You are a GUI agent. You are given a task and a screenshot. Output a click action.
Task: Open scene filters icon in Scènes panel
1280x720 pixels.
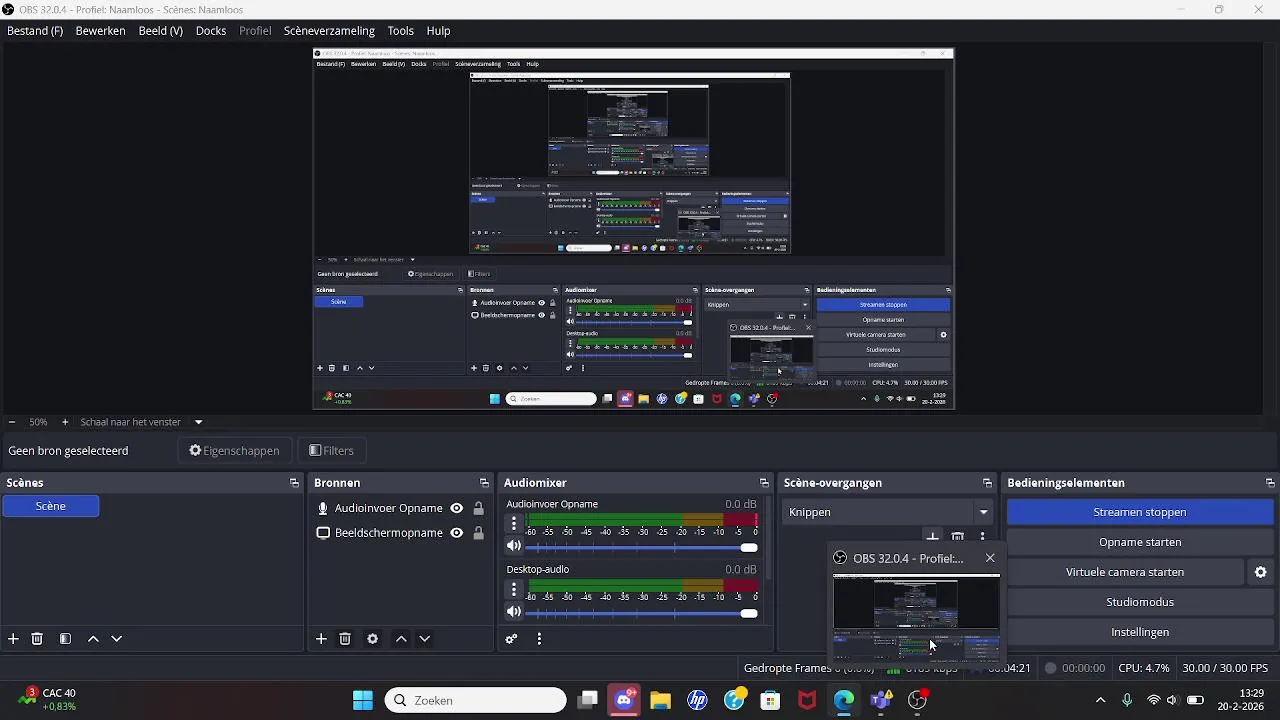65,639
